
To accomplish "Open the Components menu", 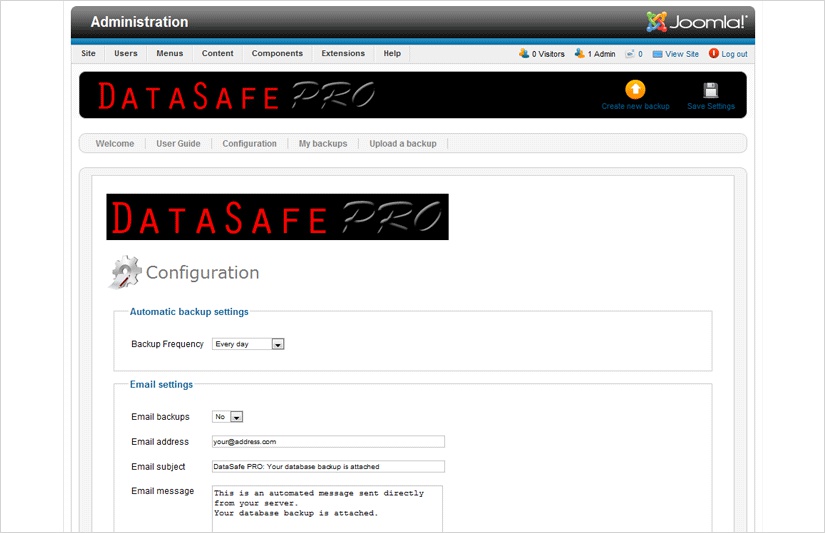I will tap(277, 54).
